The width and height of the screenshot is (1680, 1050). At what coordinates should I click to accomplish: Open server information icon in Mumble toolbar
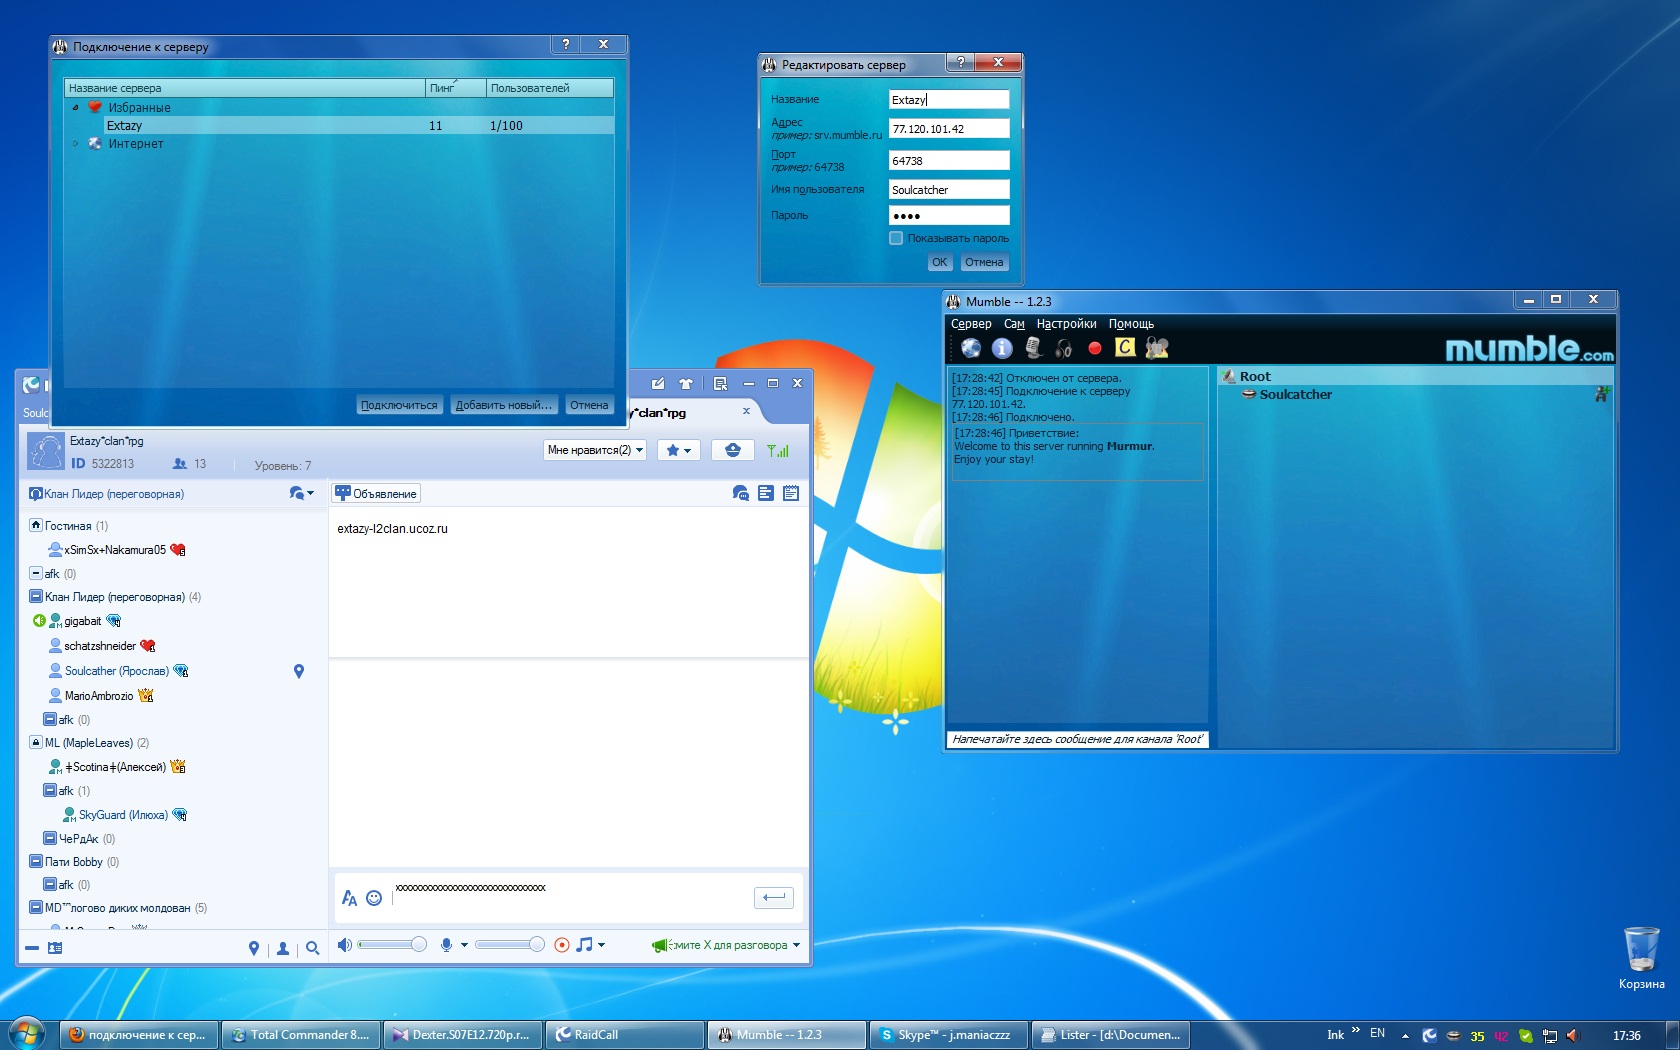pyautogui.click(x=1002, y=347)
